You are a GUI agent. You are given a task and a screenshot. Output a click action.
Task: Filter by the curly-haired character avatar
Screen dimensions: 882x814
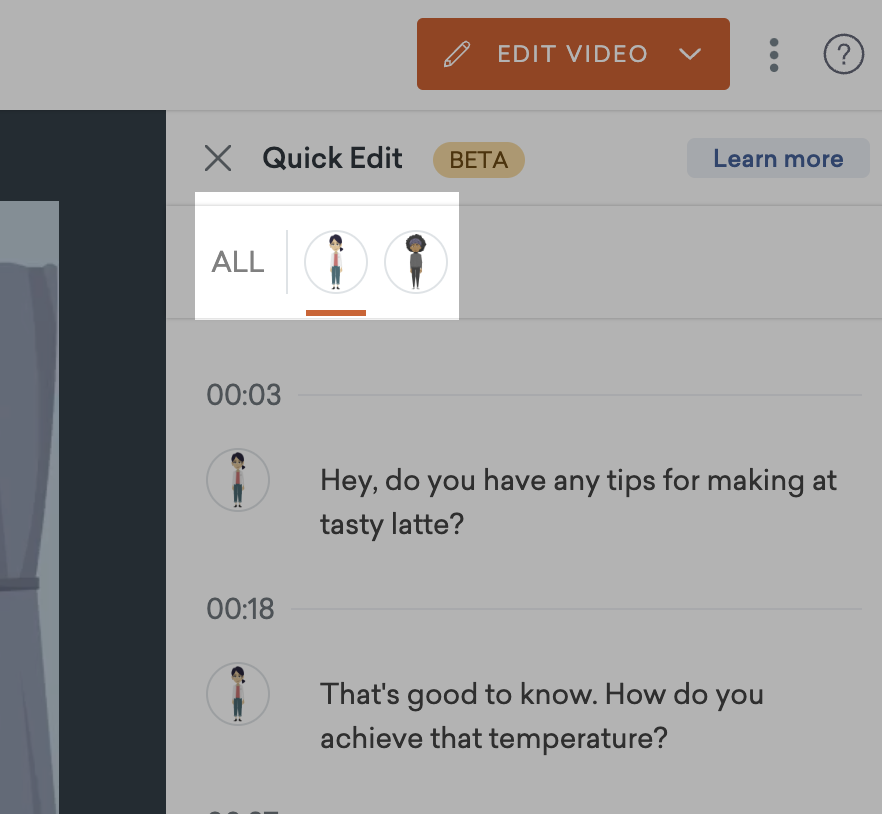(416, 262)
